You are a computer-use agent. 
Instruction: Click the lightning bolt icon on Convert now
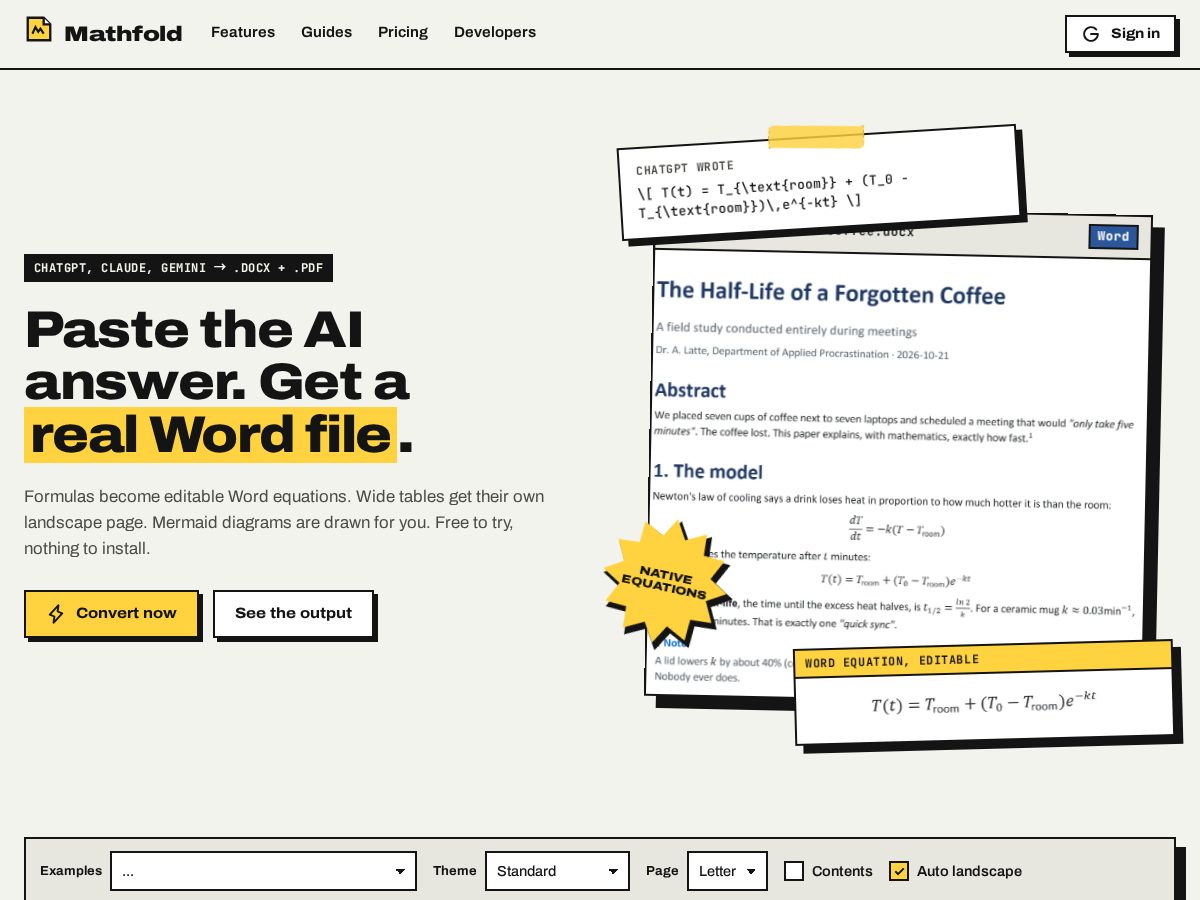tap(56, 614)
